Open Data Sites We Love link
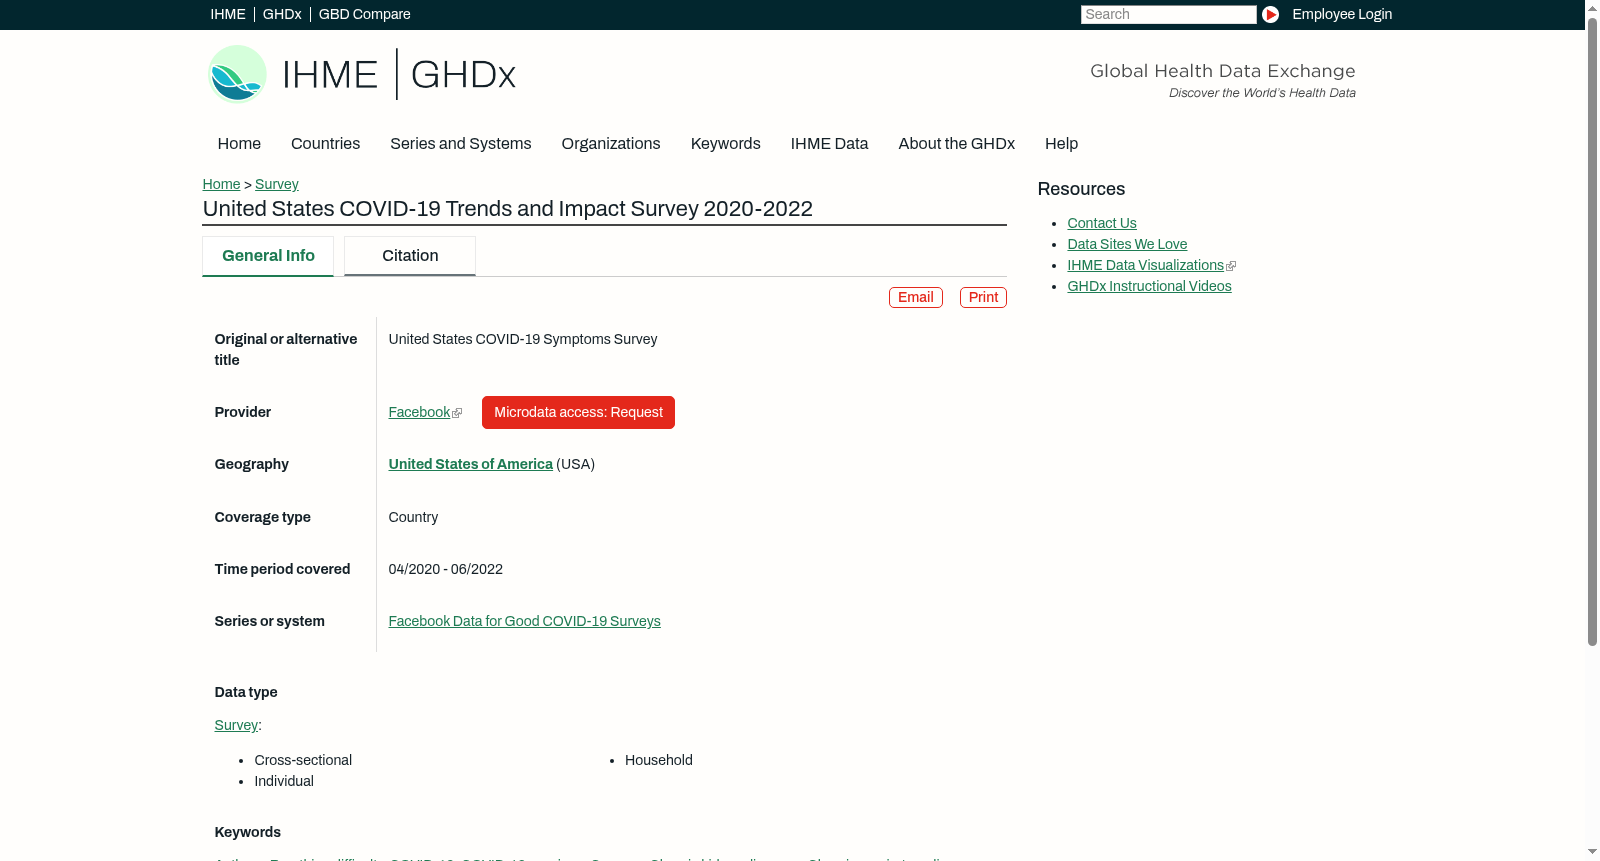This screenshot has width=1600, height=861. 1127,244
